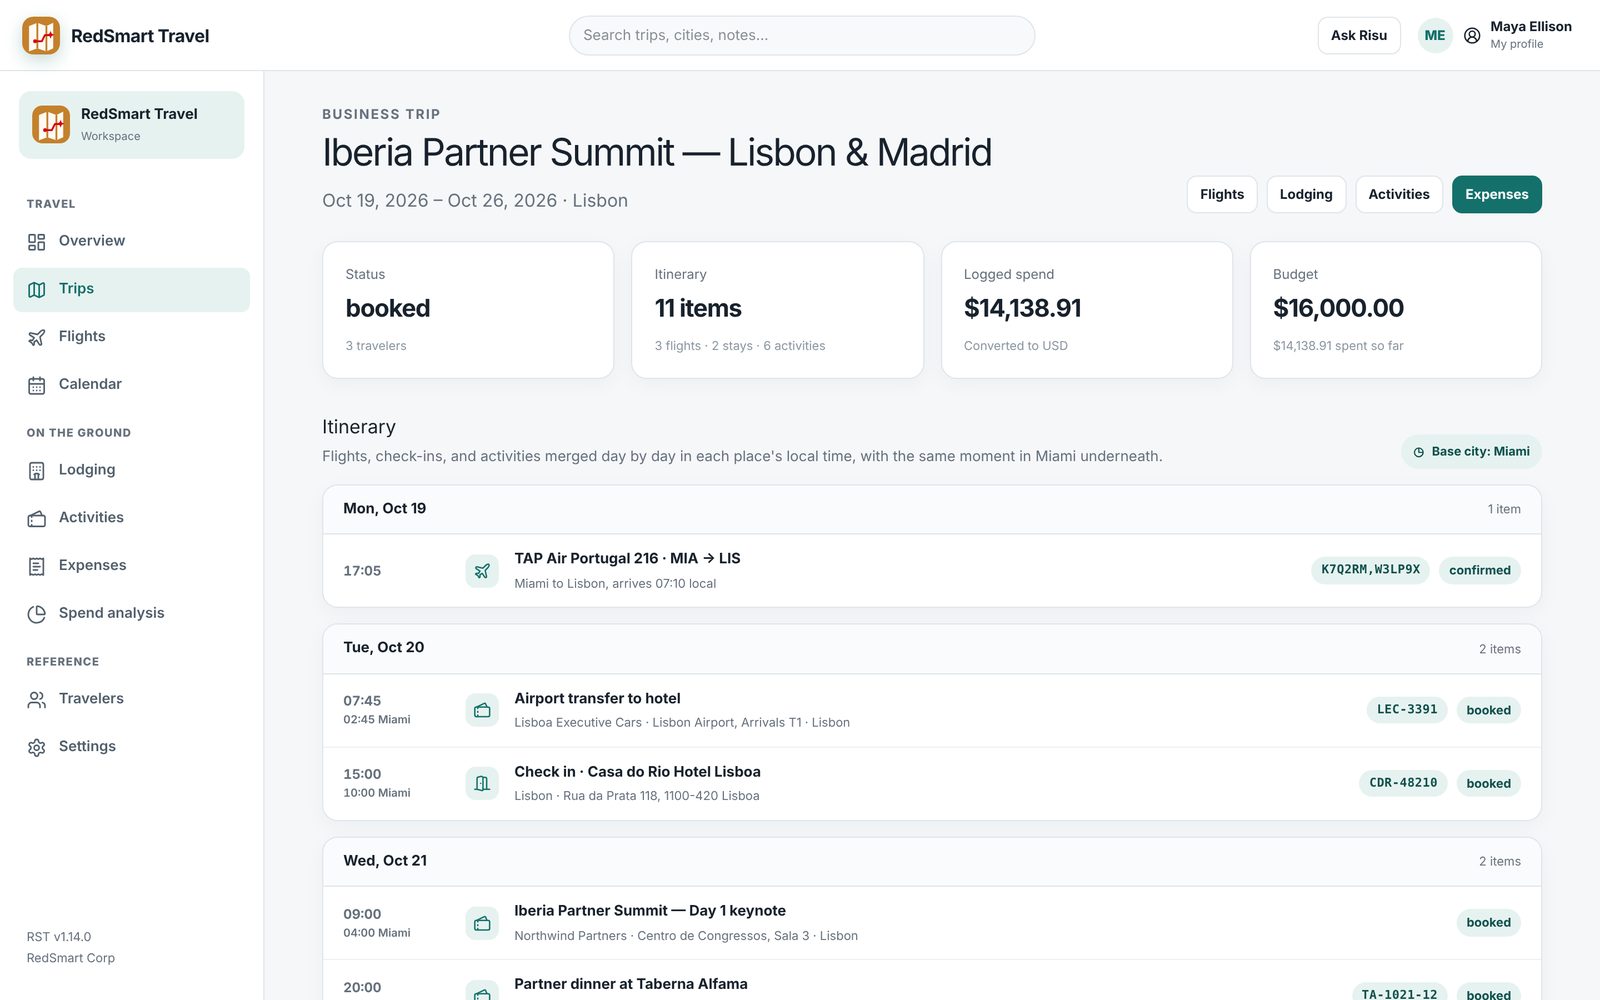
Task: Click the Itinerary 11 items card
Action: click(778, 310)
